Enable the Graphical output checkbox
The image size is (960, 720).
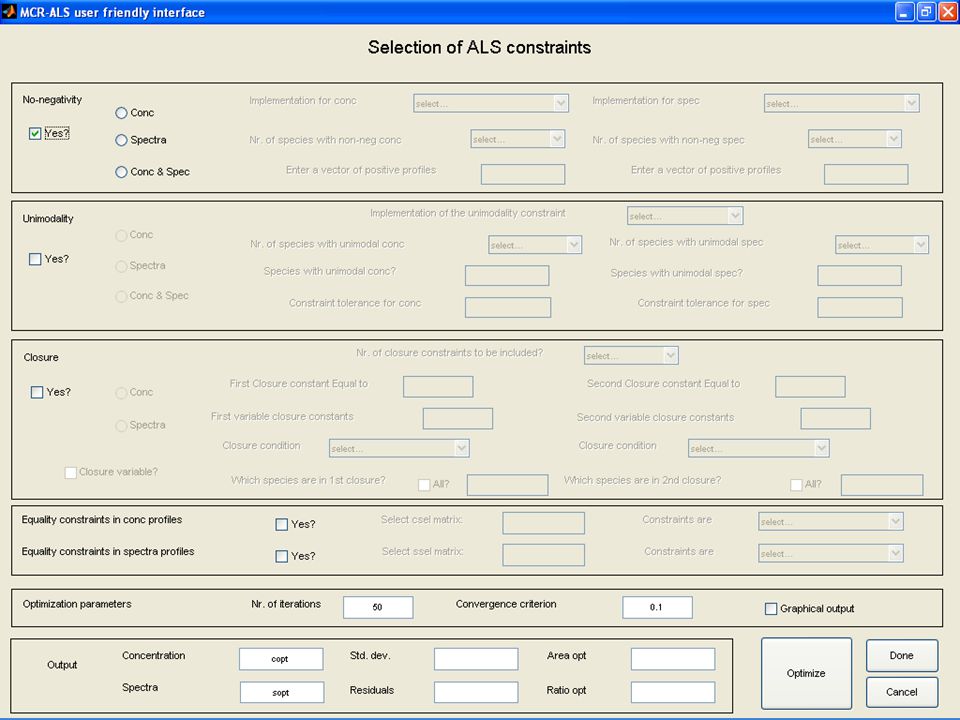pos(771,609)
